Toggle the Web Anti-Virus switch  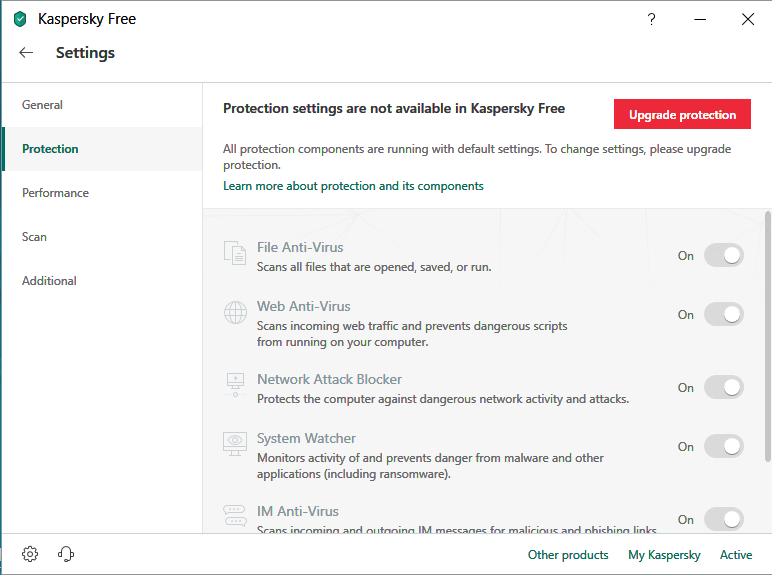pyautogui.click(x=724, y=314)
